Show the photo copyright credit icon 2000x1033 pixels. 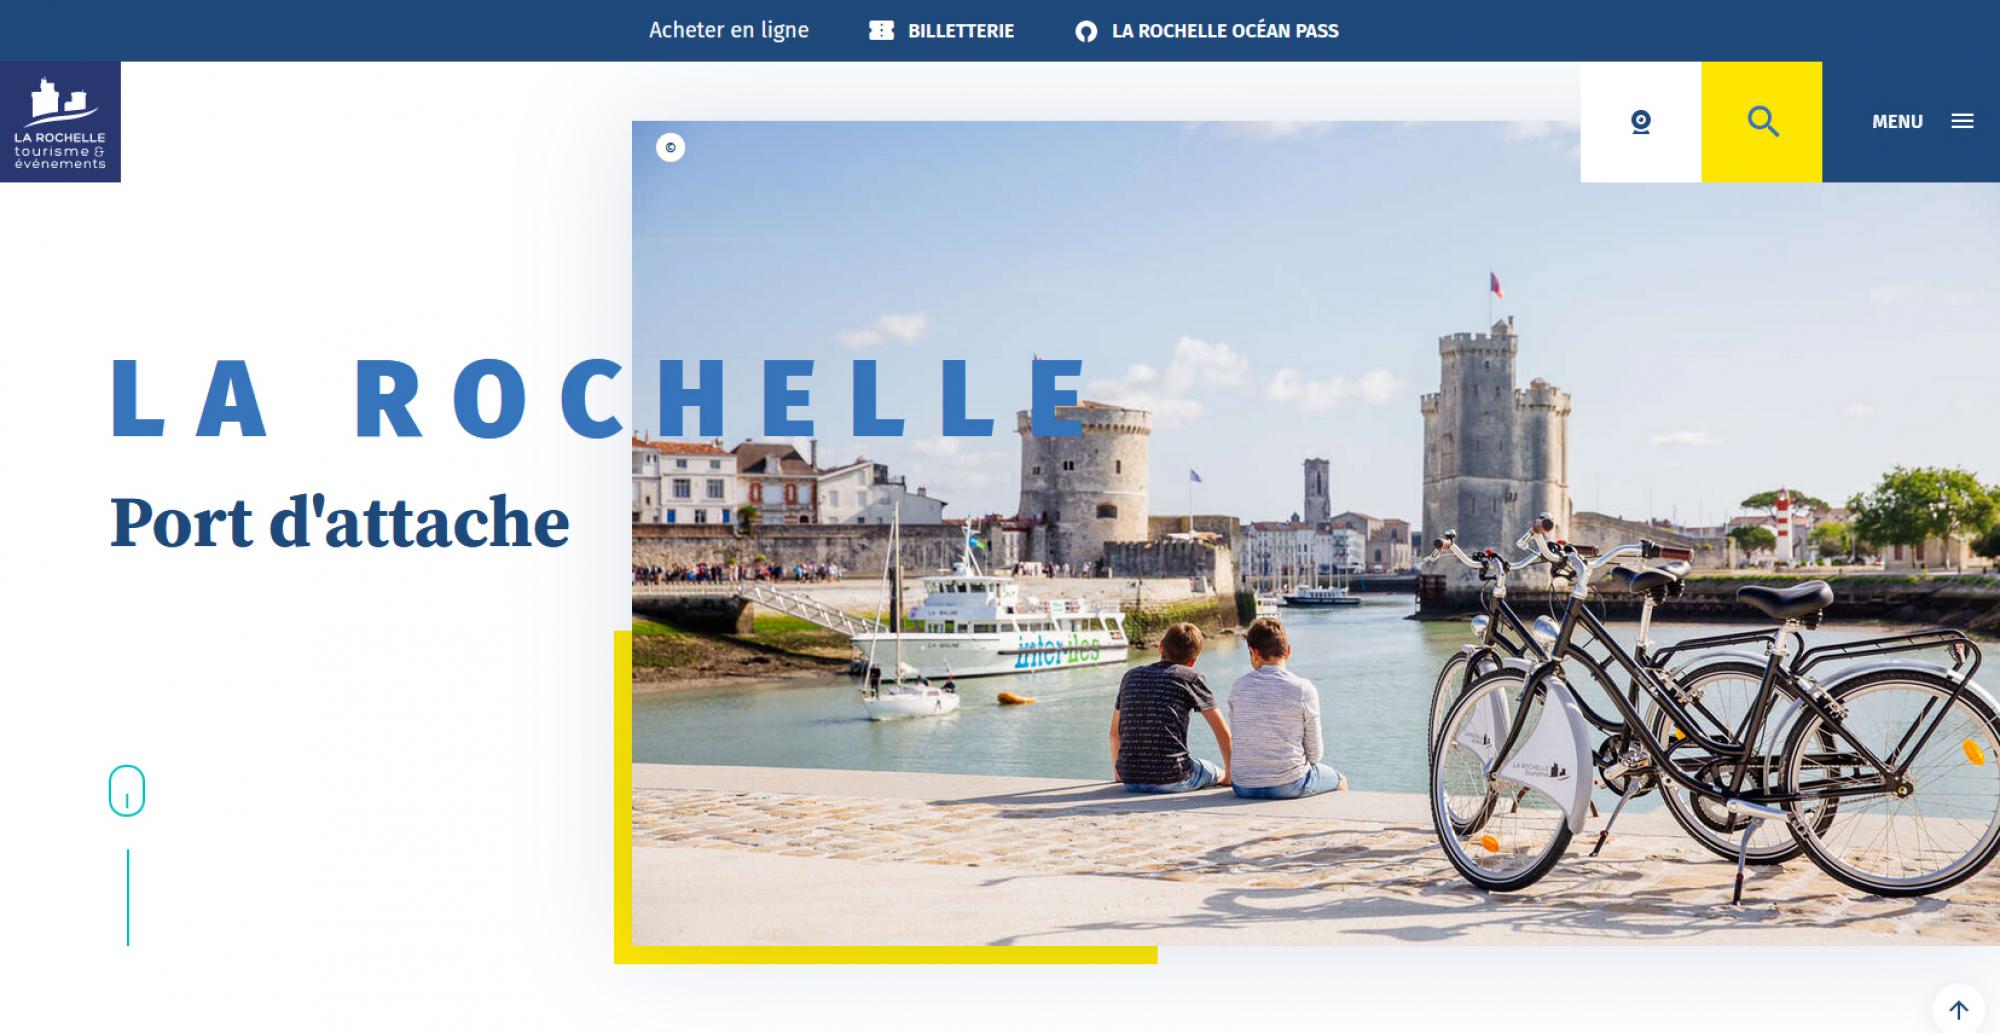click(670, 148)
